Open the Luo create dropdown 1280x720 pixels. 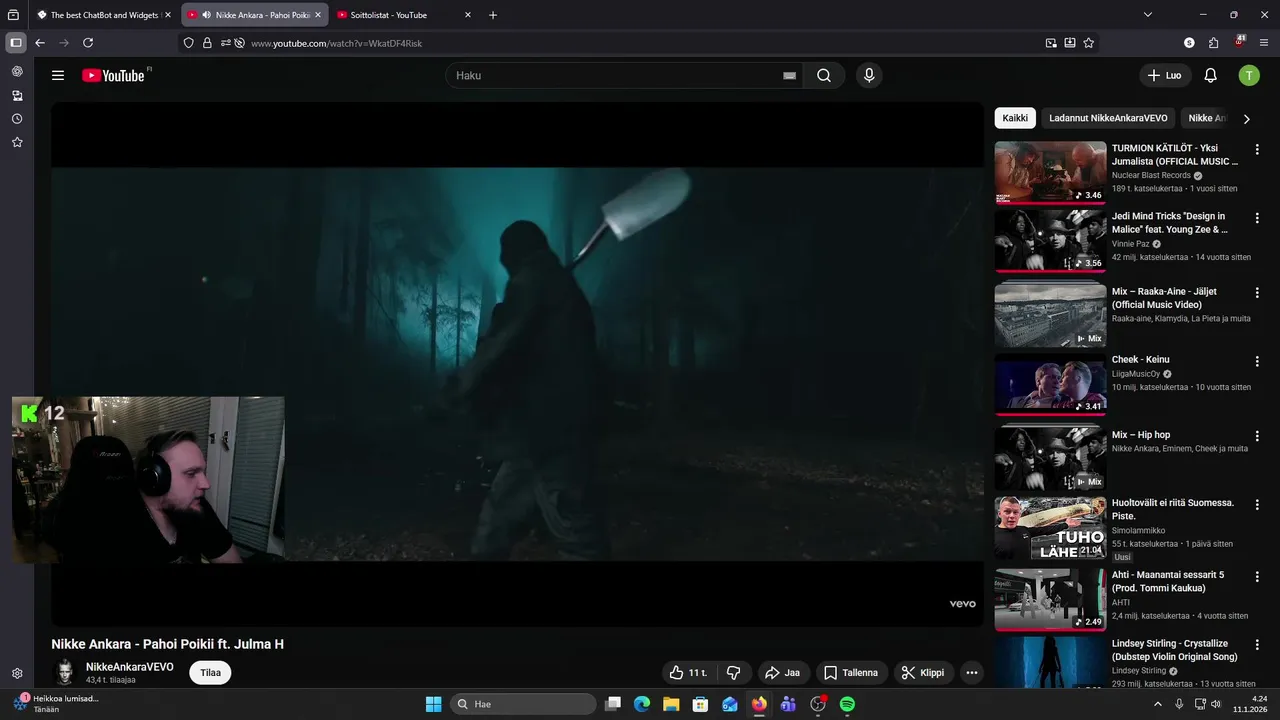click(1165, 75)
